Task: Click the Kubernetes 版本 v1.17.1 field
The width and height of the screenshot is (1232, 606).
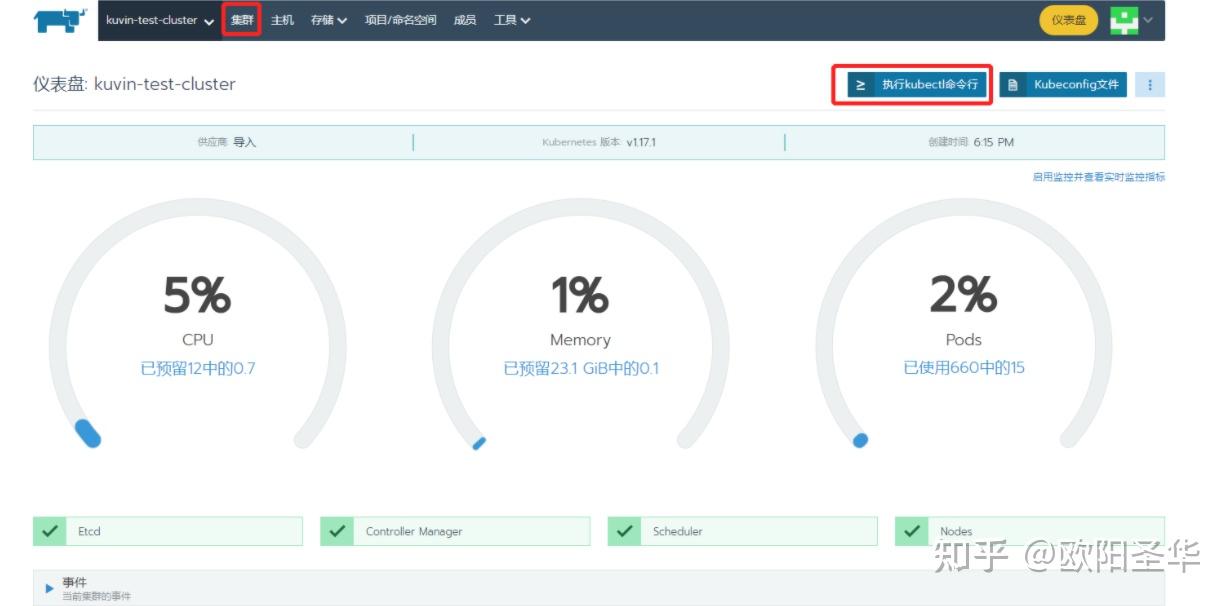Action: (x=599, y=142)
